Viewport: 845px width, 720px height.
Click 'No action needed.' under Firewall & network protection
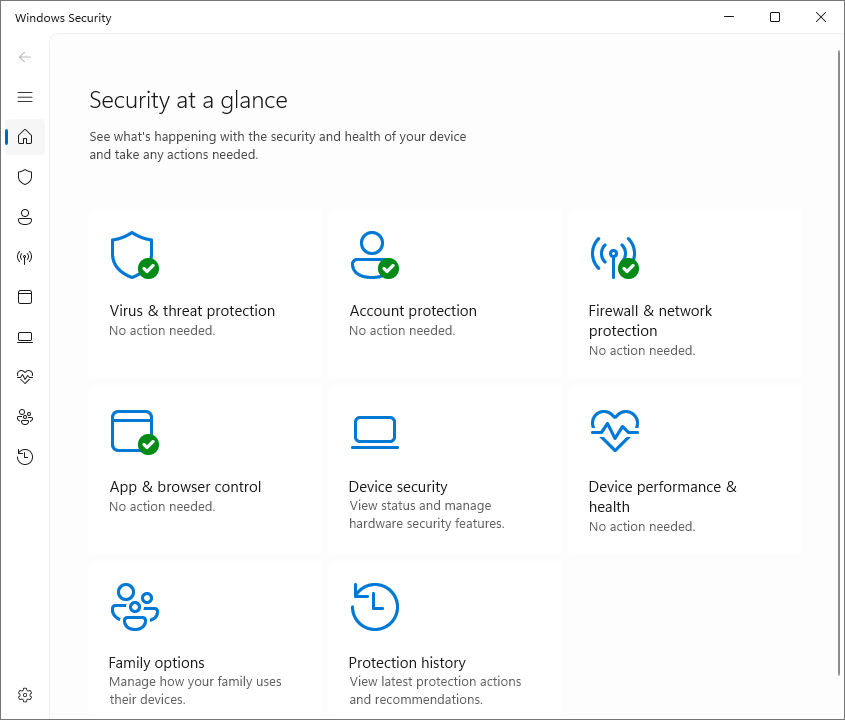(x=642, y=351)
